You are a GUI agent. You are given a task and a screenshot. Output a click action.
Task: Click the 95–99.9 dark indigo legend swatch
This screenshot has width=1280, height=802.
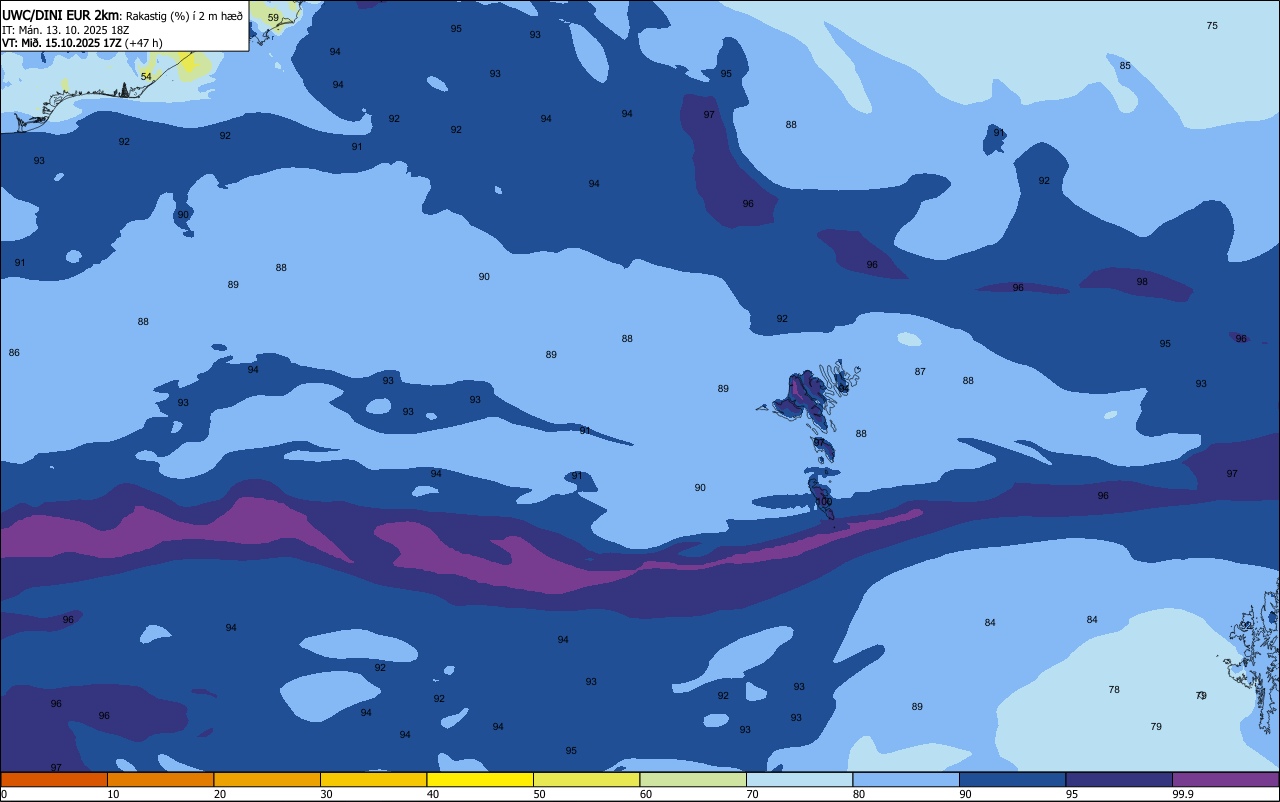(1119, 779)
